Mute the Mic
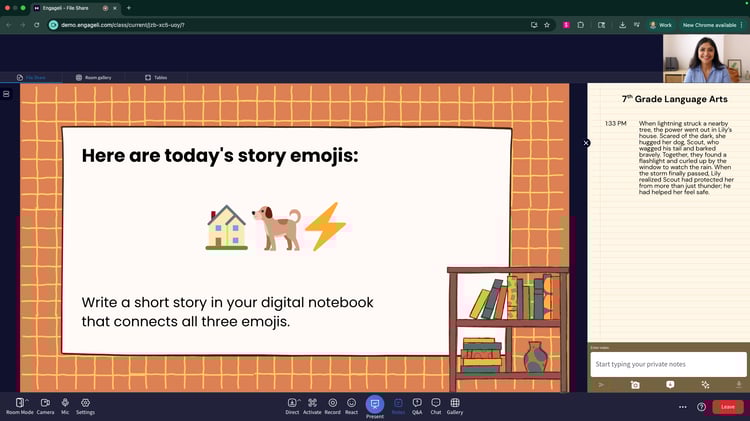The width and height of the screenshot is (750, 421). click(65, 403)
